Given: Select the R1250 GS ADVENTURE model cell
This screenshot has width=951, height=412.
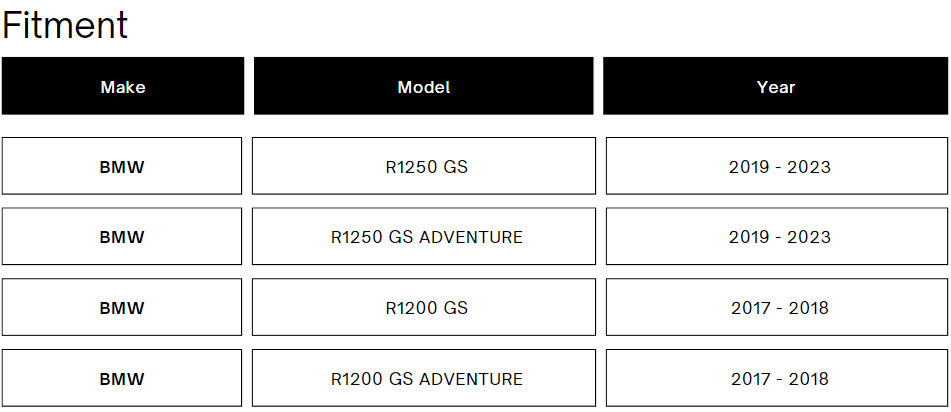Looking at the screenshot, I should point(424,237).
